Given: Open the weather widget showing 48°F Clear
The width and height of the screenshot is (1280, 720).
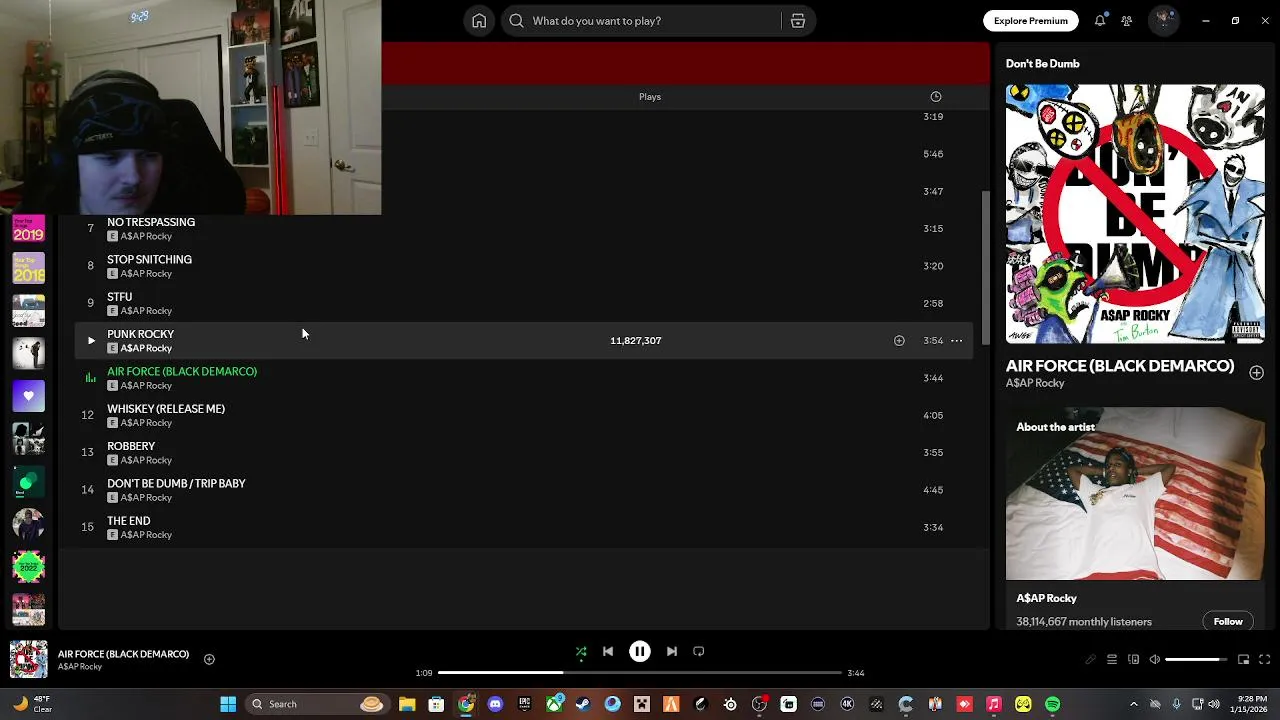Looking at the screenshot, I should pos(31,704).
